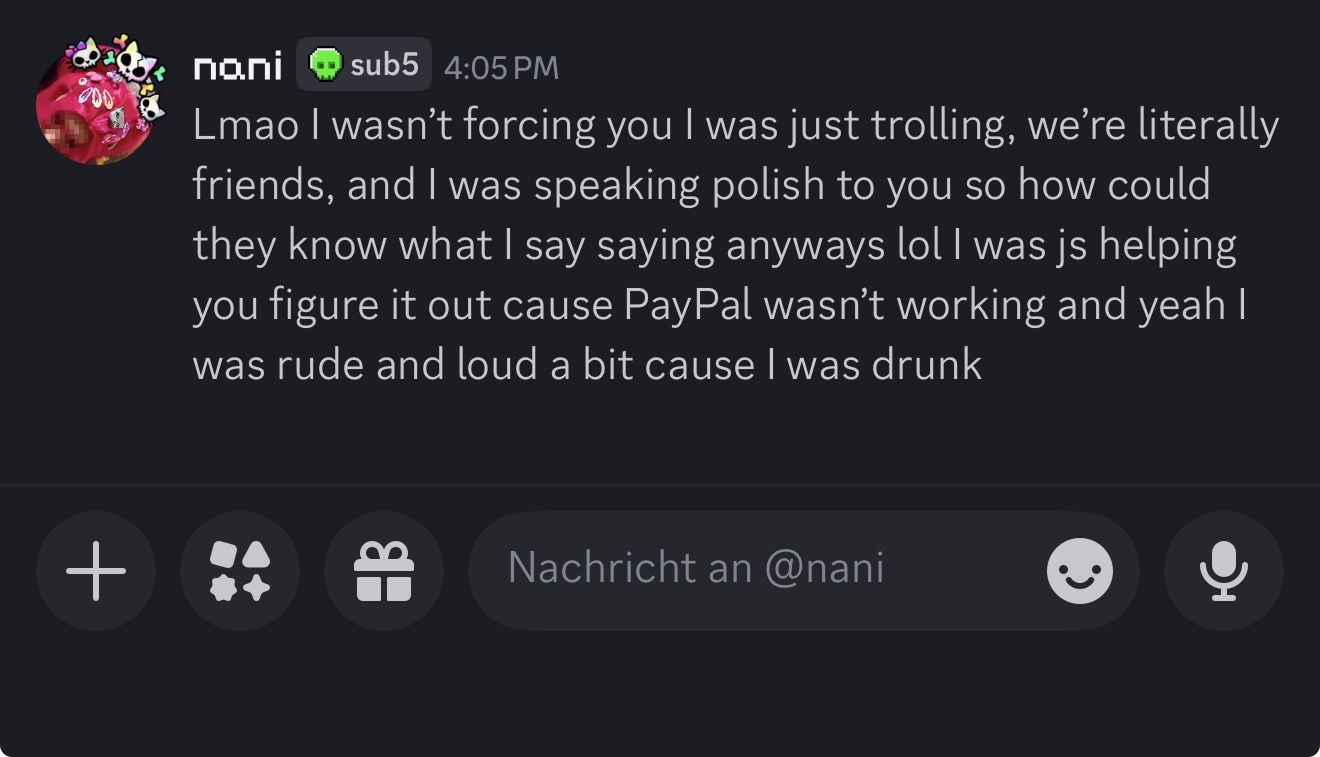Open the plus attachment menu

pos(96,571)
